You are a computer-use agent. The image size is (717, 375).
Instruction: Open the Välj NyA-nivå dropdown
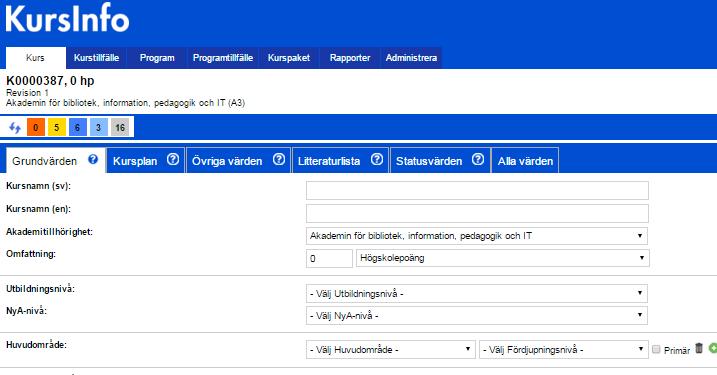click(477, 316)
